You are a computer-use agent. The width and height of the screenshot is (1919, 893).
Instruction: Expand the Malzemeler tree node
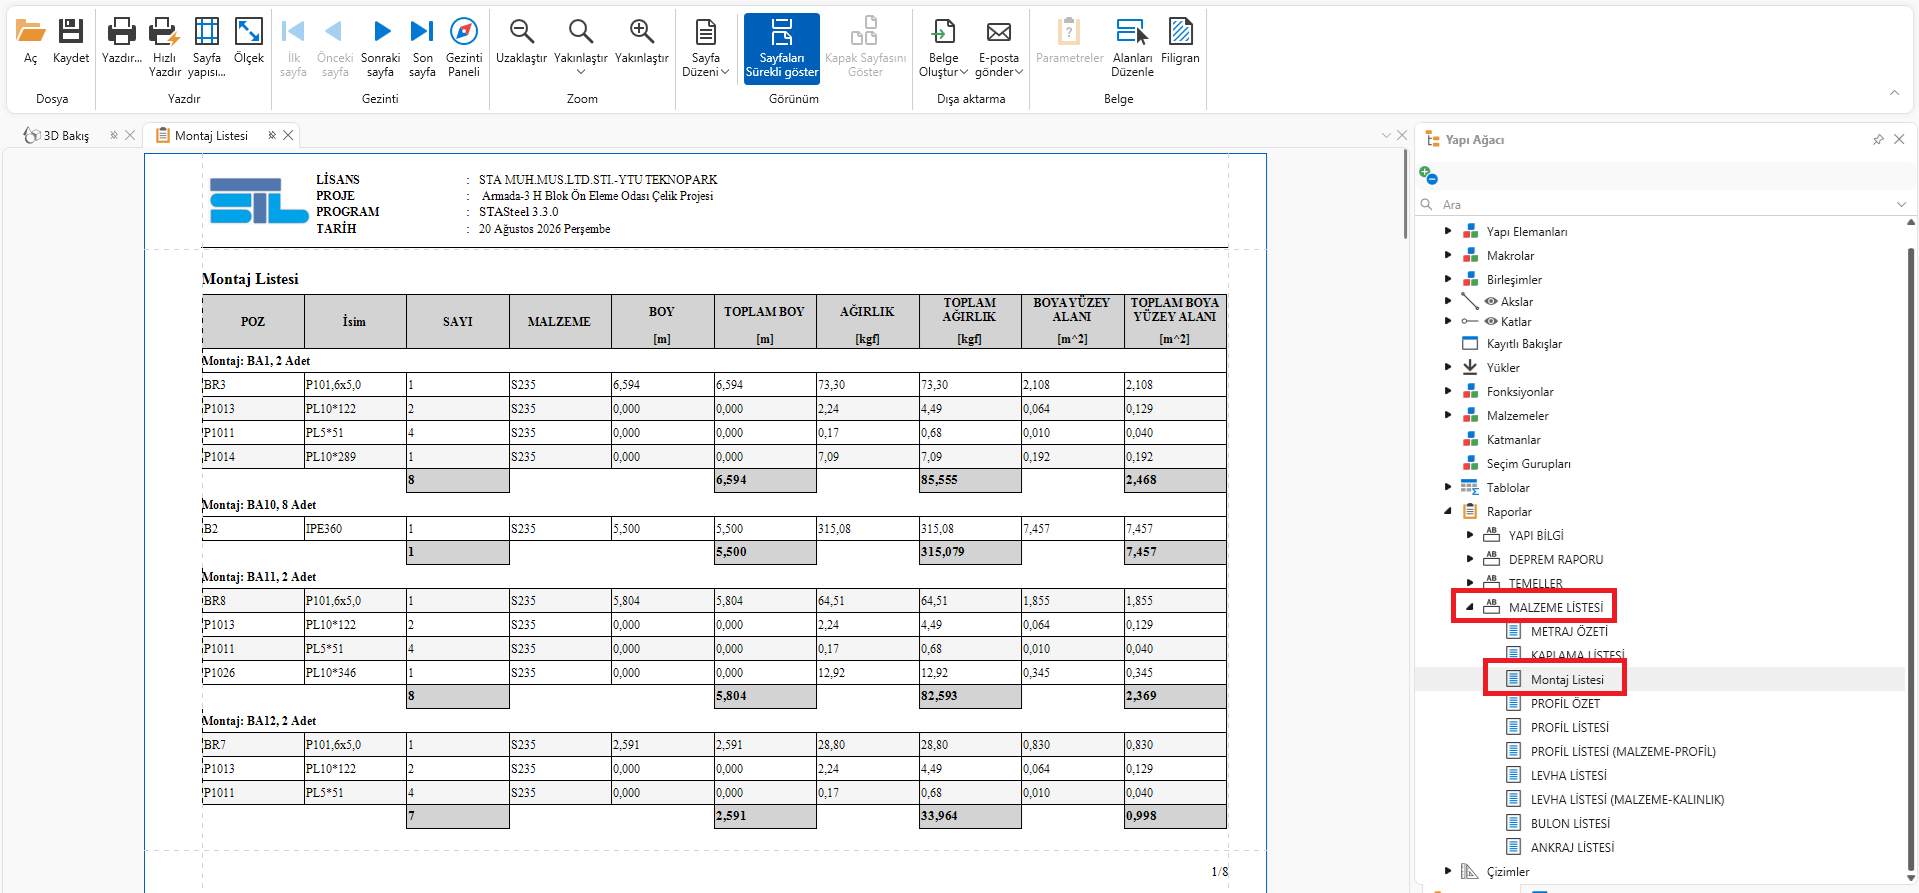click(x=1447, y=415)
